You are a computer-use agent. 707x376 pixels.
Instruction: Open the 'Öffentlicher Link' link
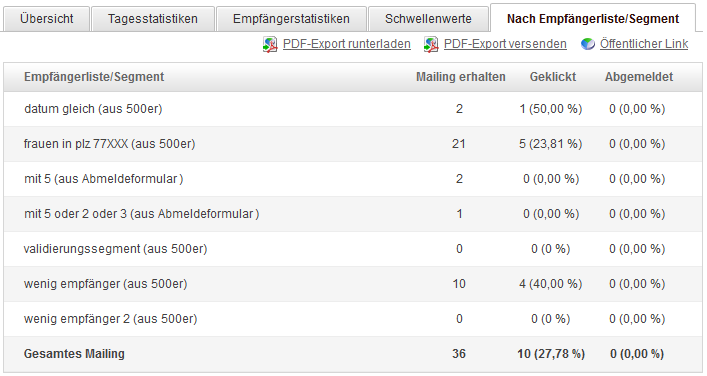[644, 44]
